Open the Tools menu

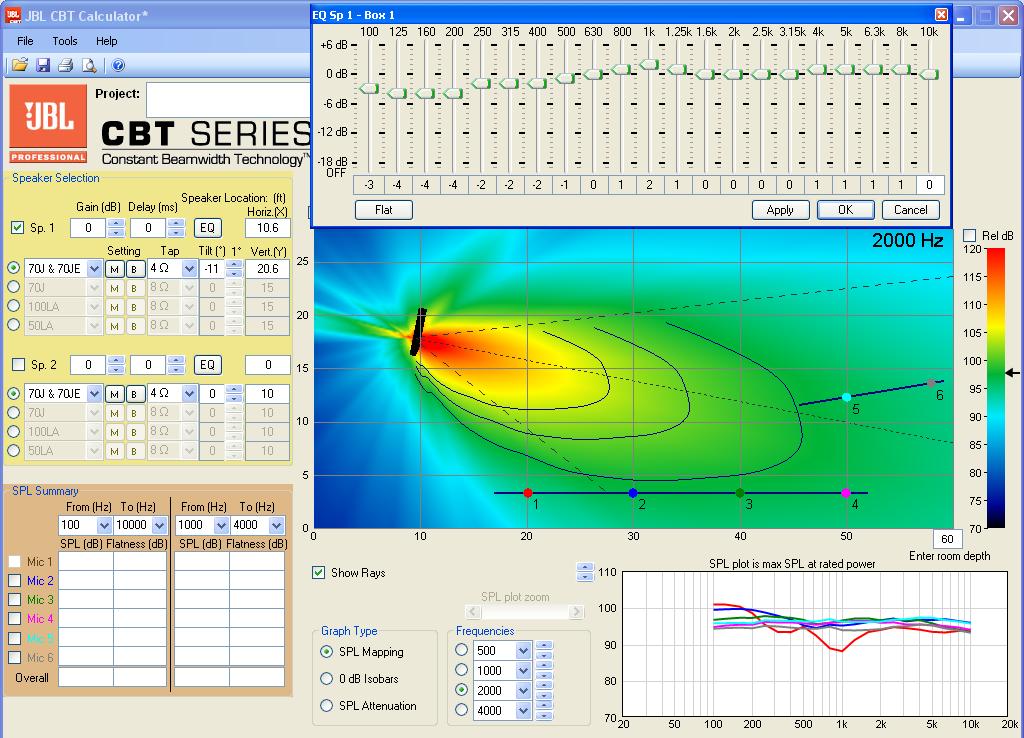pos(65,41)
